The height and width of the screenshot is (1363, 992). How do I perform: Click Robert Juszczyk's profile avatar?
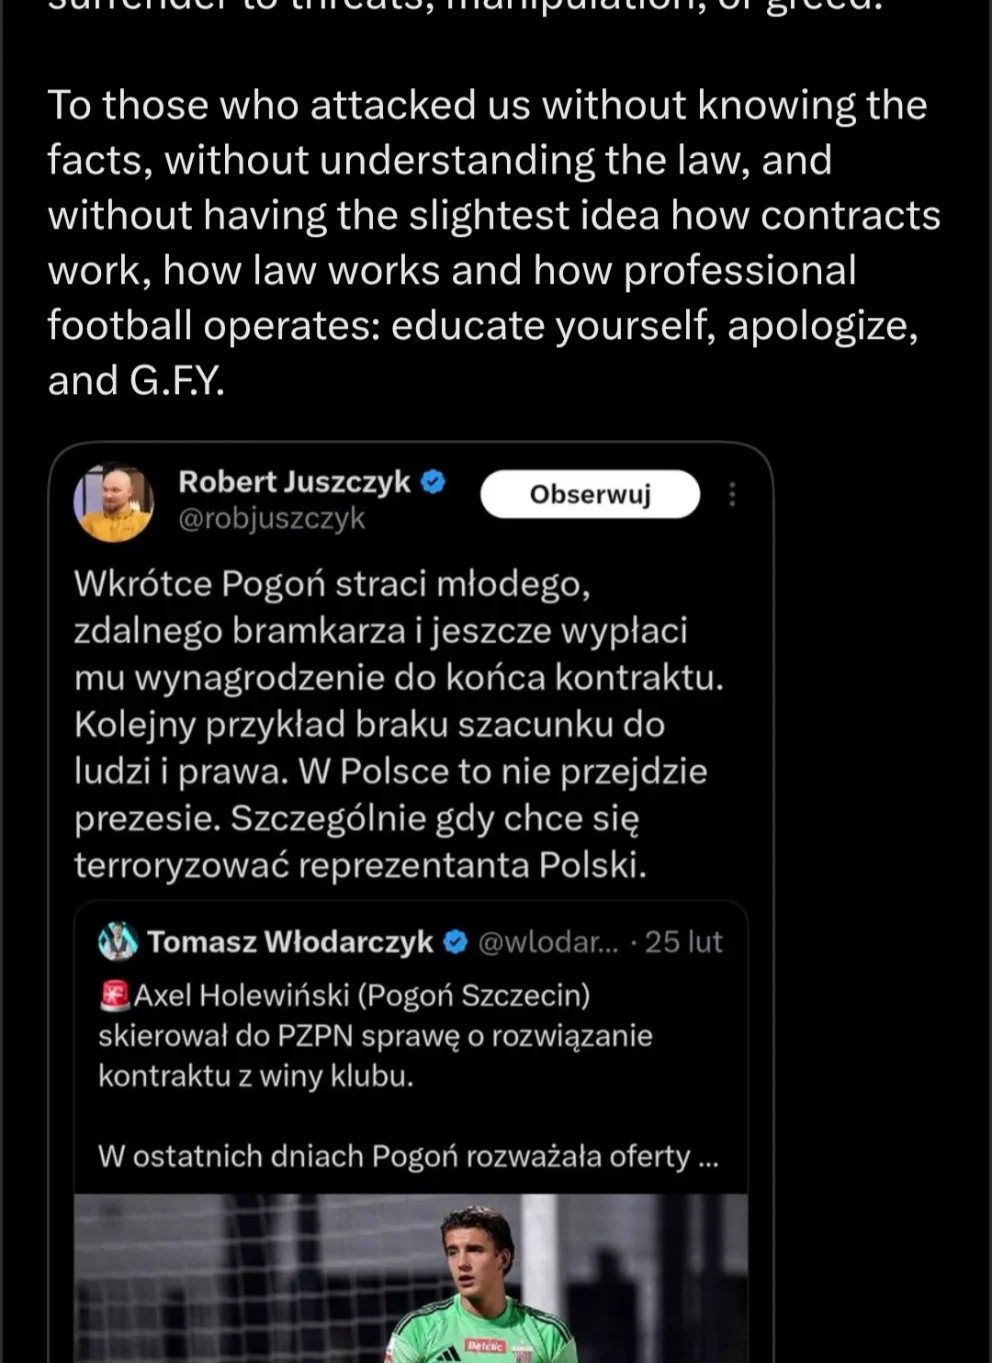[x=114, y=501]
